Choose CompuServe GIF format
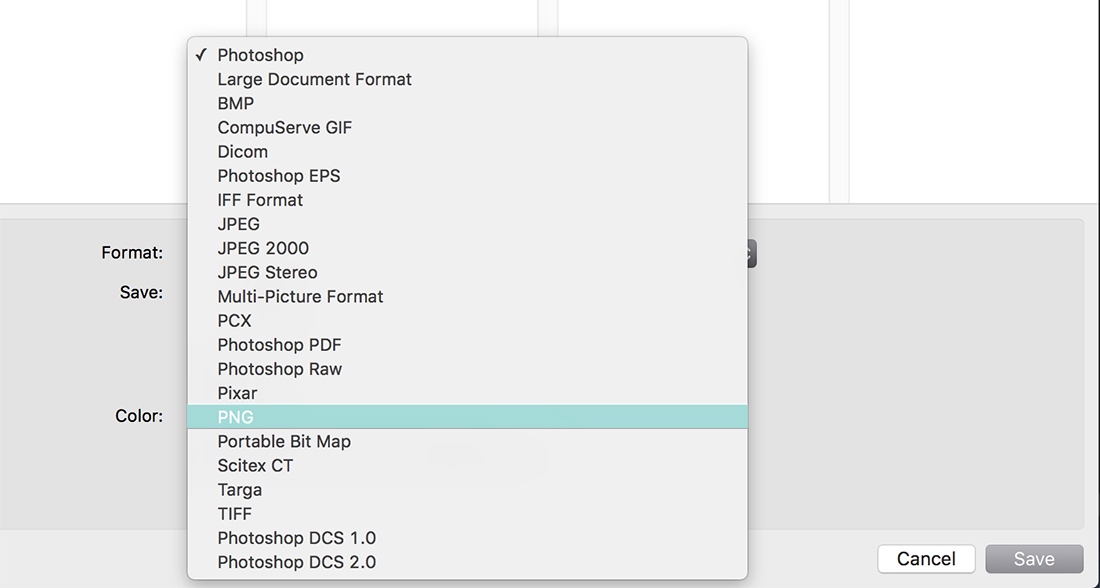 pyautogui.click(x=467, y=128)
